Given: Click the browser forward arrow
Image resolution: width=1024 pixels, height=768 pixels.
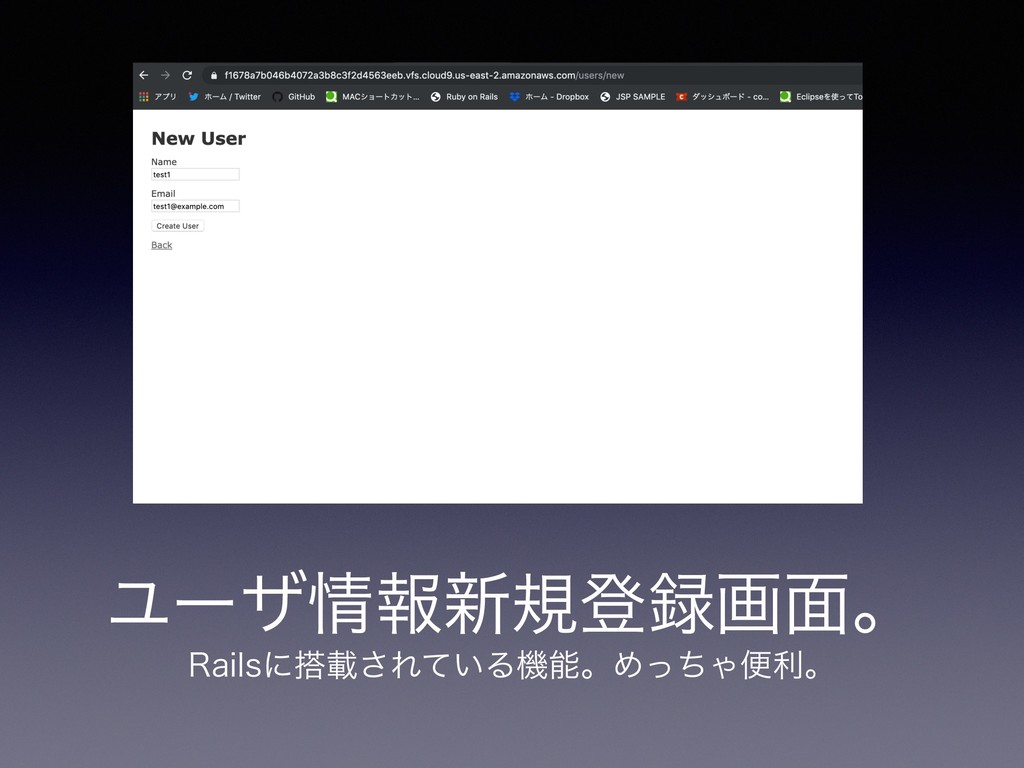Looking at the screenshot, I should point(165,75).
